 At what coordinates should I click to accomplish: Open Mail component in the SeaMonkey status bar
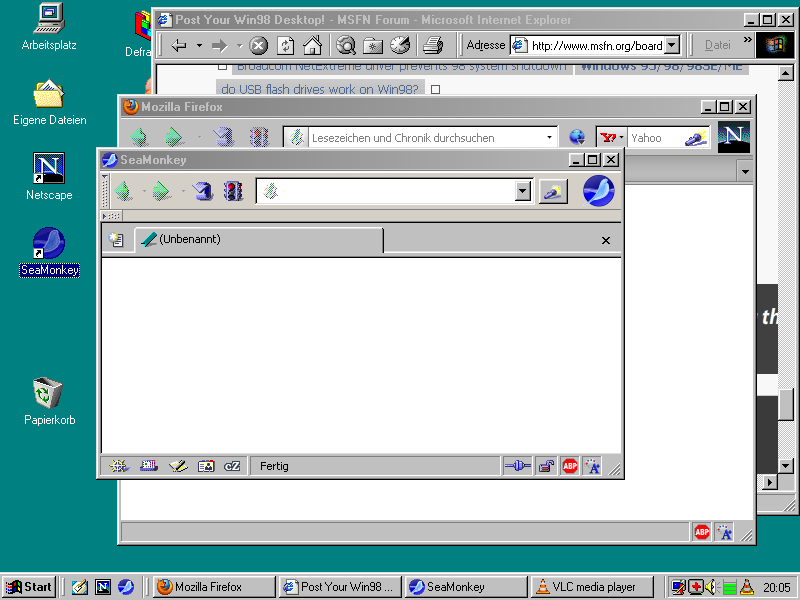point(148,466)
